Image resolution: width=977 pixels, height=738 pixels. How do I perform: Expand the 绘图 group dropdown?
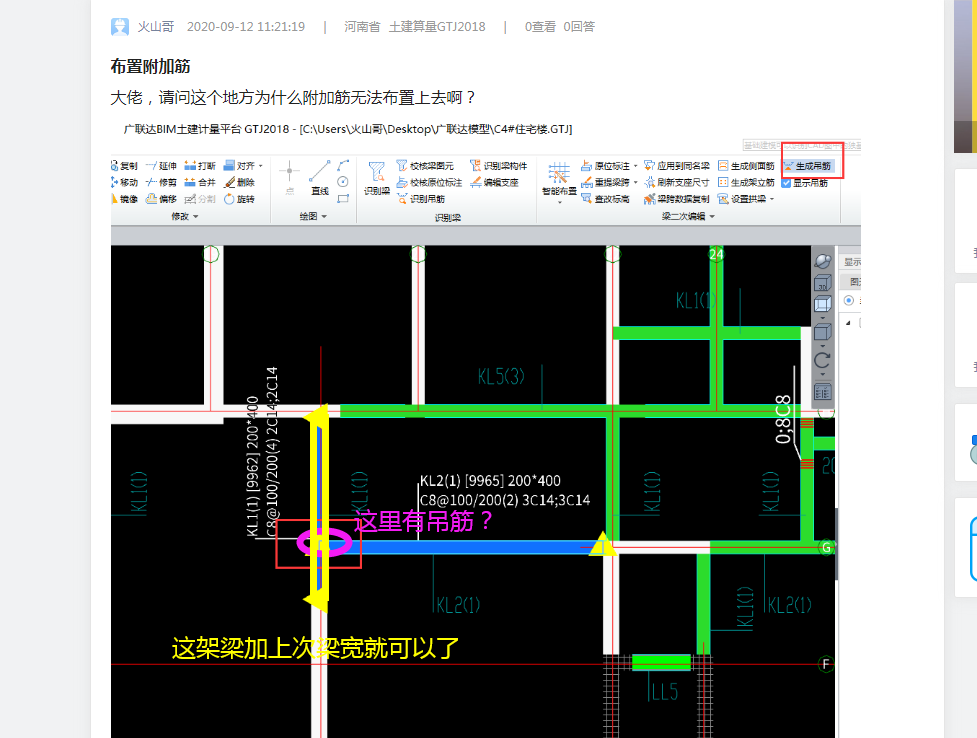[x=324, y=216]
